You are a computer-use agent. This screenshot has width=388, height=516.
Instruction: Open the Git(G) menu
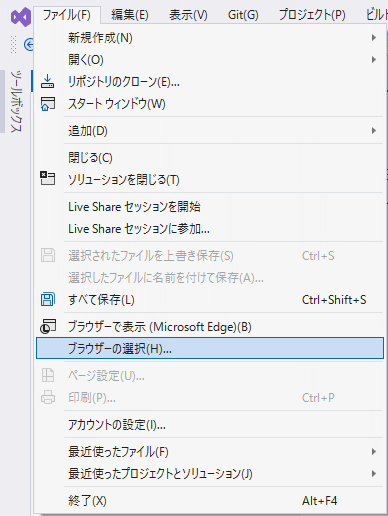[x=243, y=15]
